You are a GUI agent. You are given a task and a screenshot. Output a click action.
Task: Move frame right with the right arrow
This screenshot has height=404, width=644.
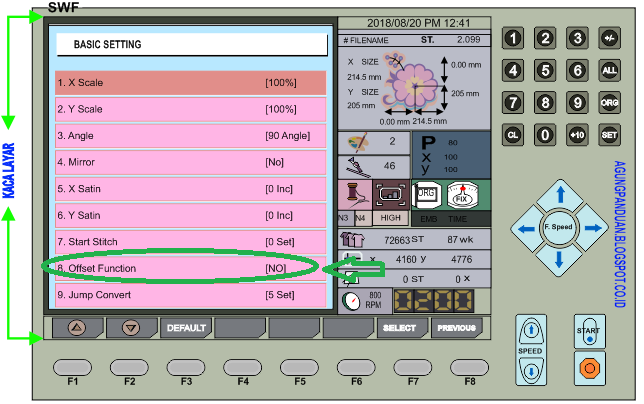(x=593, y=228)
